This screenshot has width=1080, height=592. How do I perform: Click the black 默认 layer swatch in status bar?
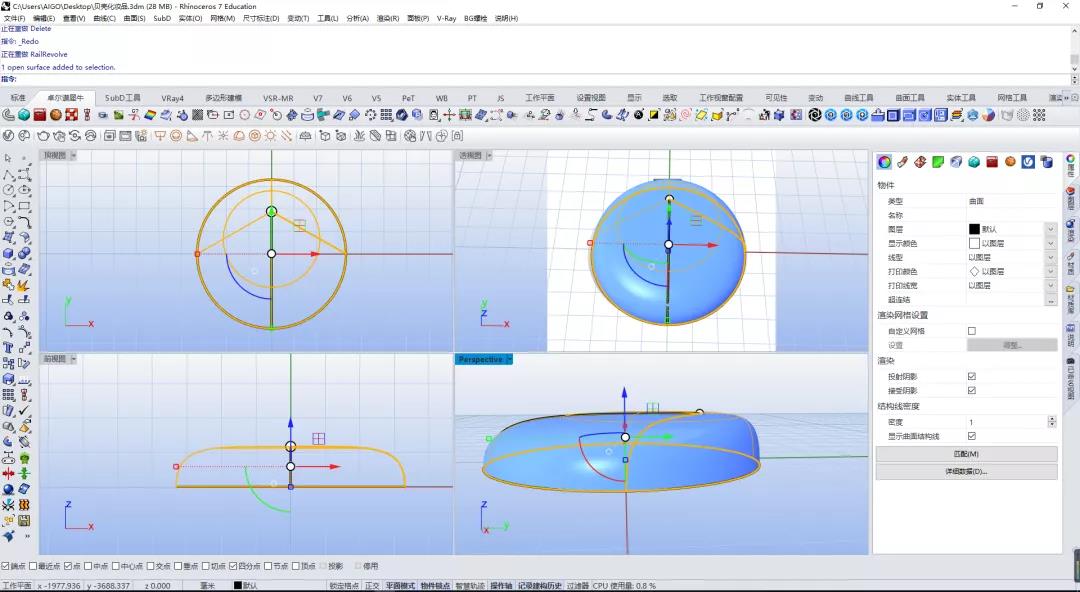click(x=238, y=586)
